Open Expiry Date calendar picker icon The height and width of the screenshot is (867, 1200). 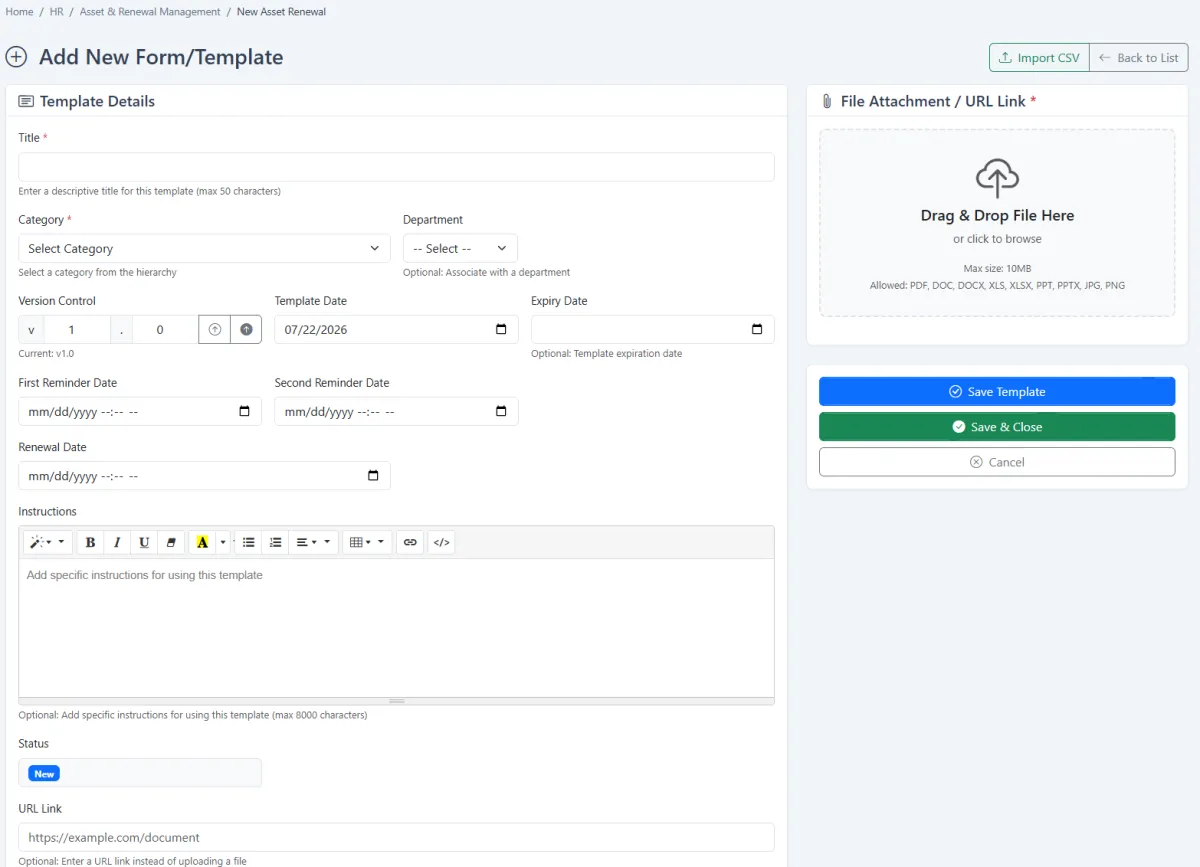pos(757,329)
